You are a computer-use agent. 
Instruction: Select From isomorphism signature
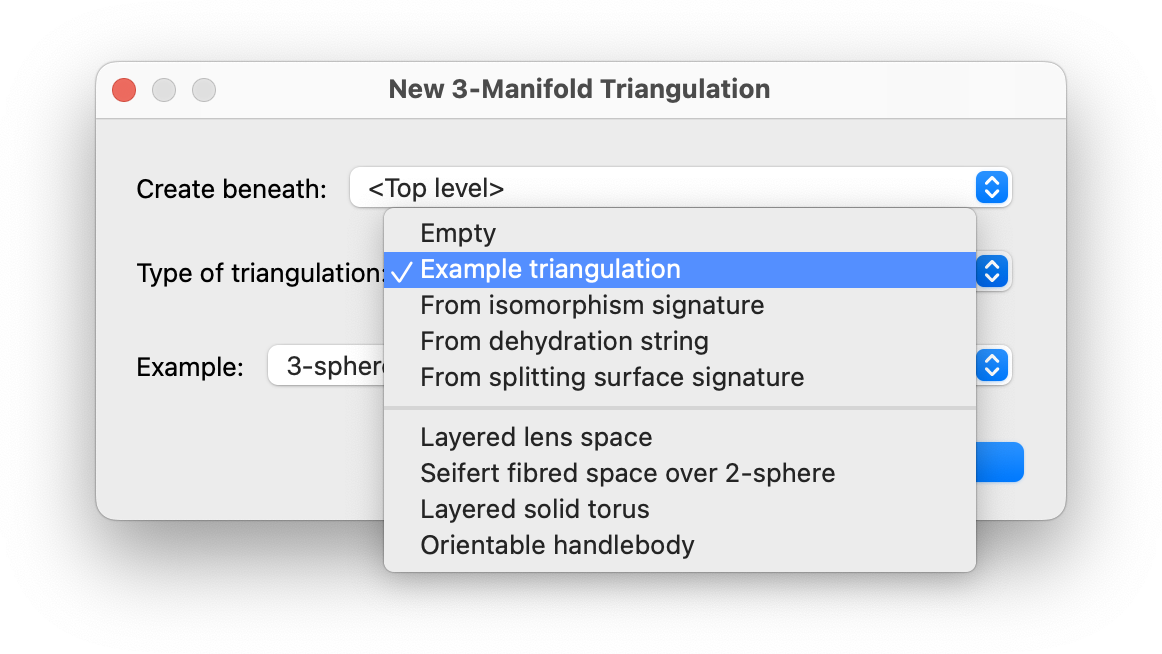pos(592,305)
